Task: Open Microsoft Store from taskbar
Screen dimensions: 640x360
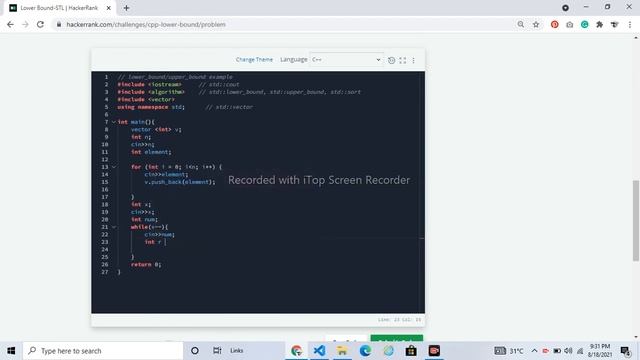Action: point(411,351)
